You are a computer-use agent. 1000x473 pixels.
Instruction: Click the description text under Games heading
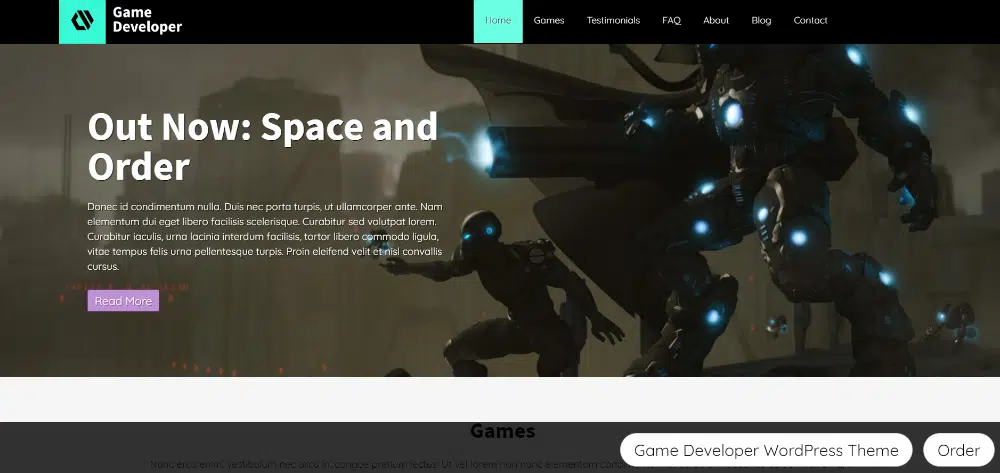tap(380, 464)
